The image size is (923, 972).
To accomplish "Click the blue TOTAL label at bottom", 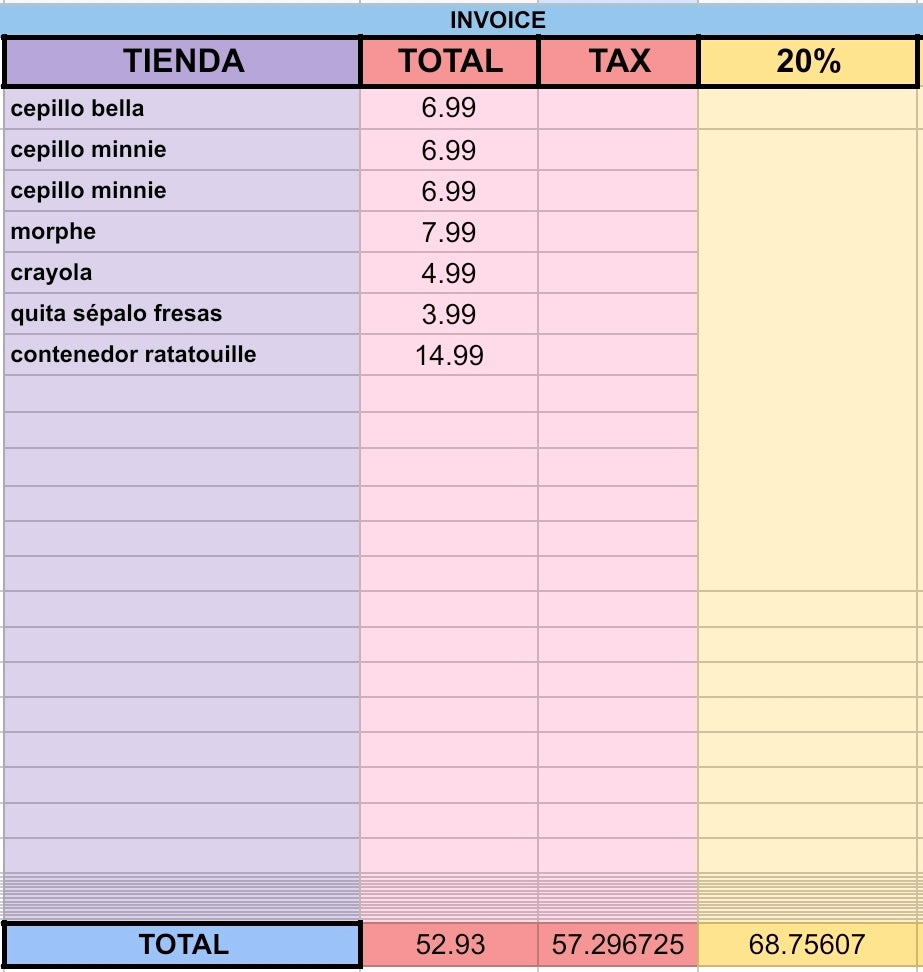I will 182,944.
